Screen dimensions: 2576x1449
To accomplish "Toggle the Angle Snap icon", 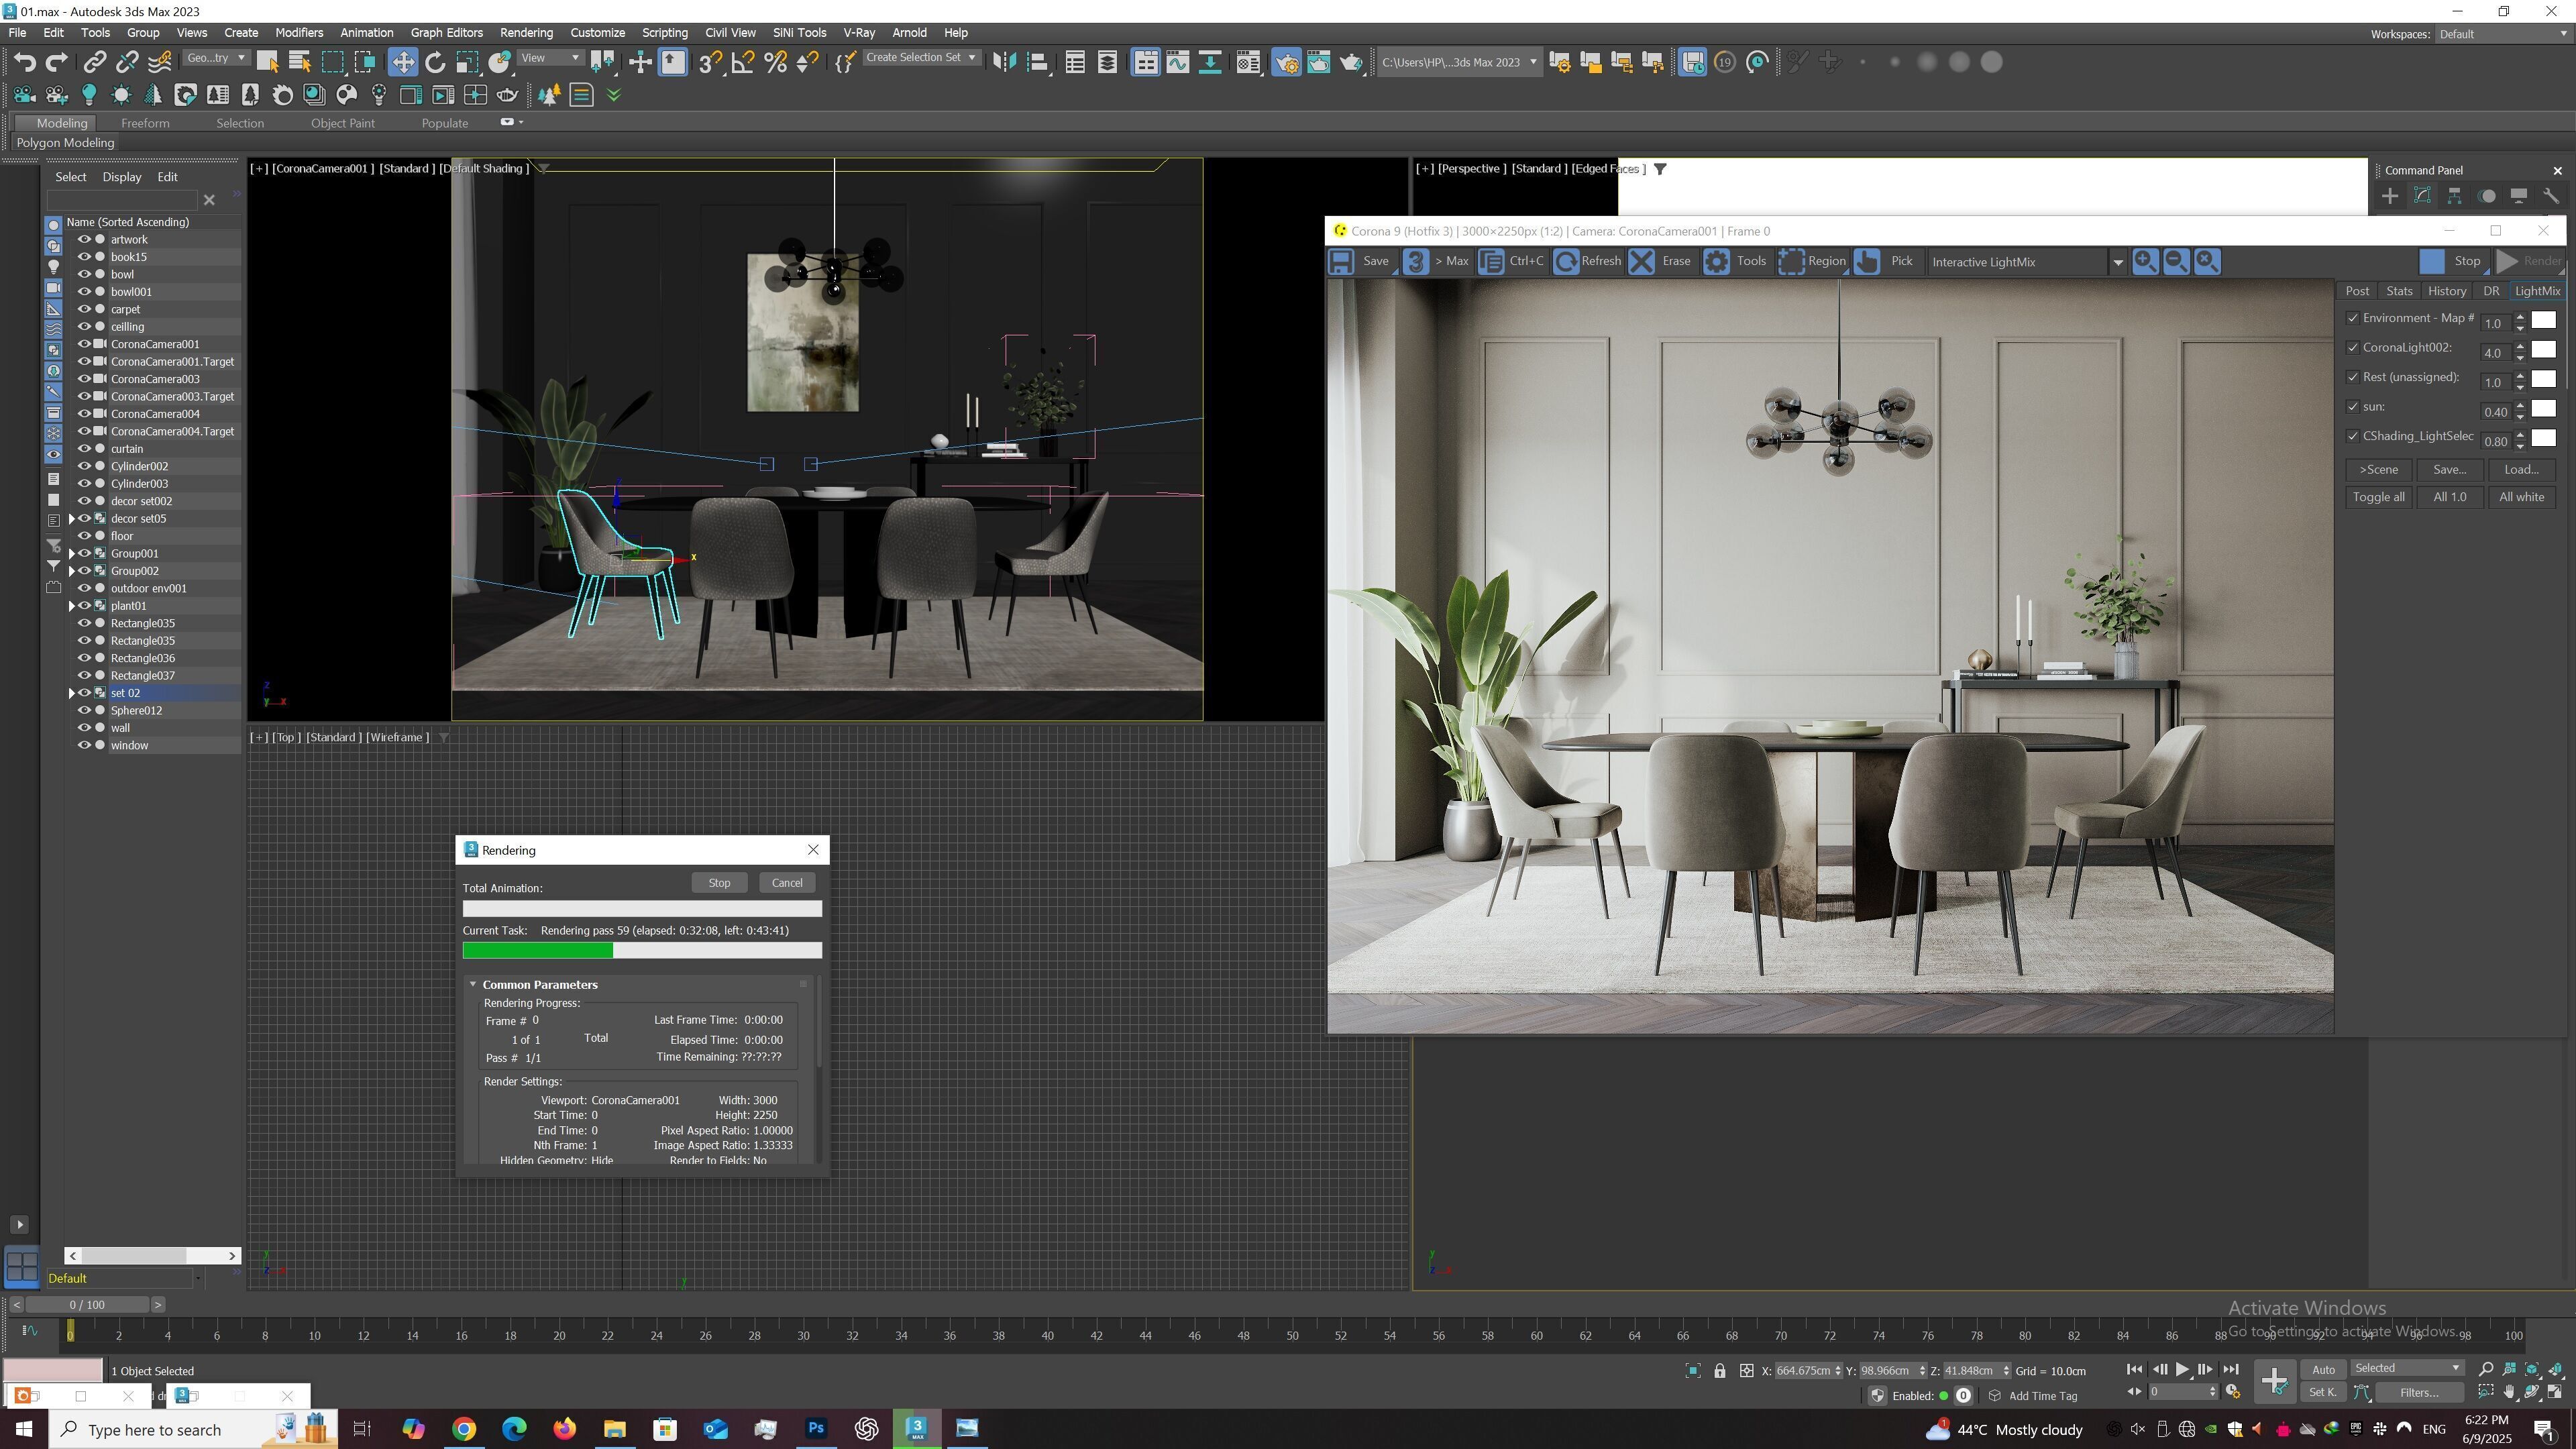I will coord(743,62).
